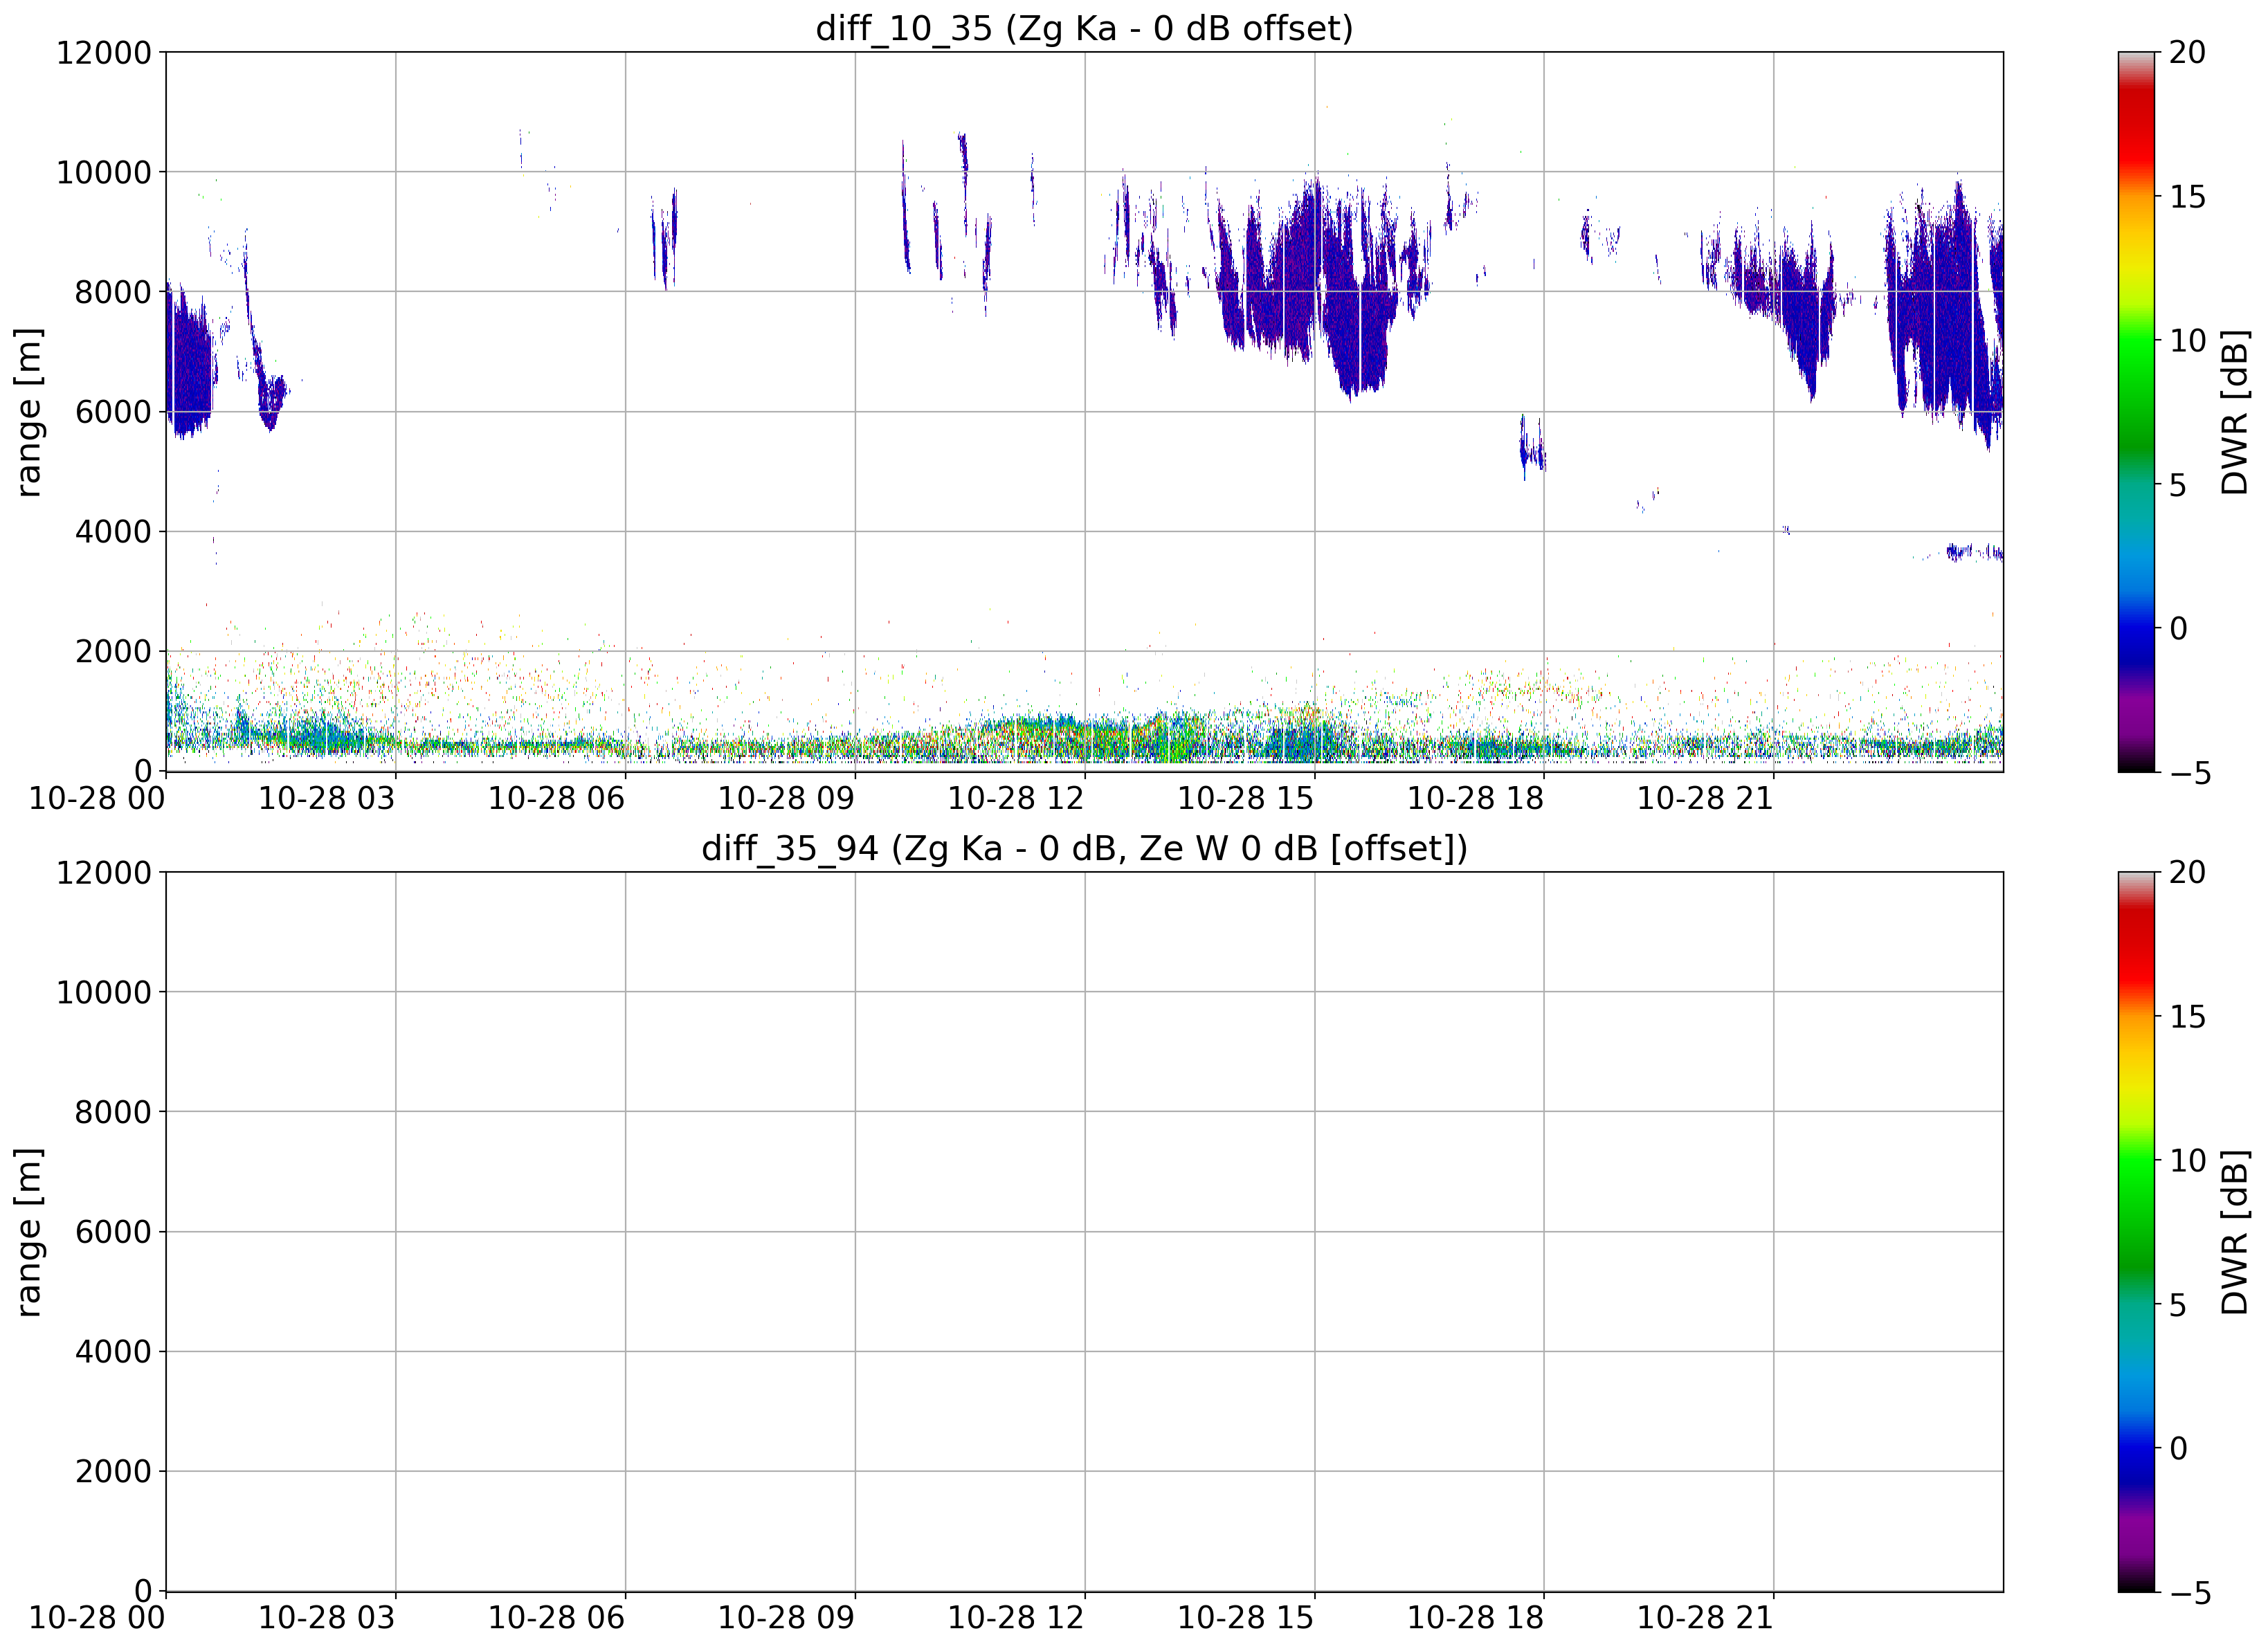Click the 4000 range tick on diff_10_35
This screenshot has width=2268, height=1649.
click(x=113, y=531)
